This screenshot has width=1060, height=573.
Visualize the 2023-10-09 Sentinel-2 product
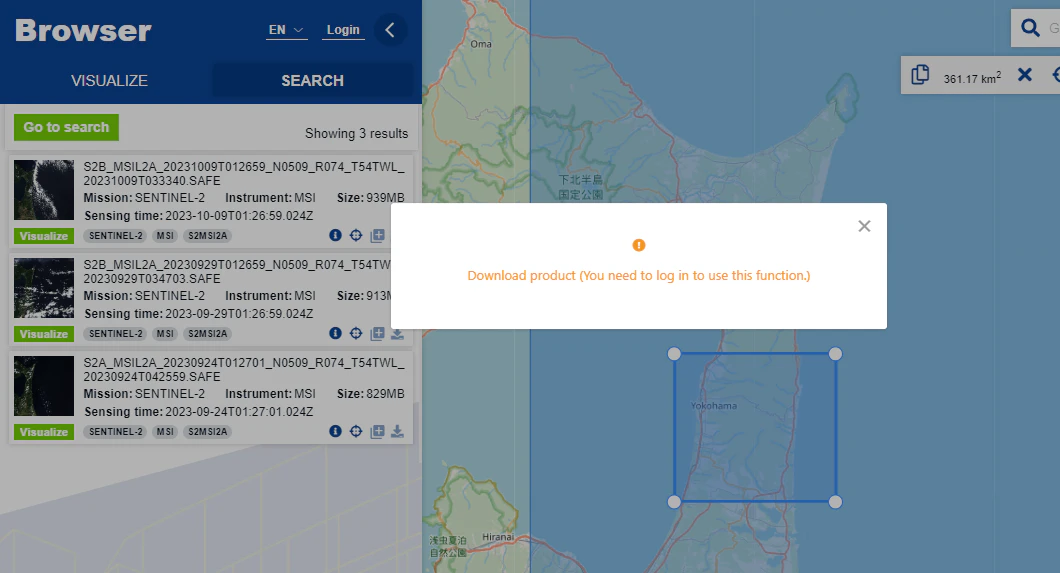coord(44,236)
